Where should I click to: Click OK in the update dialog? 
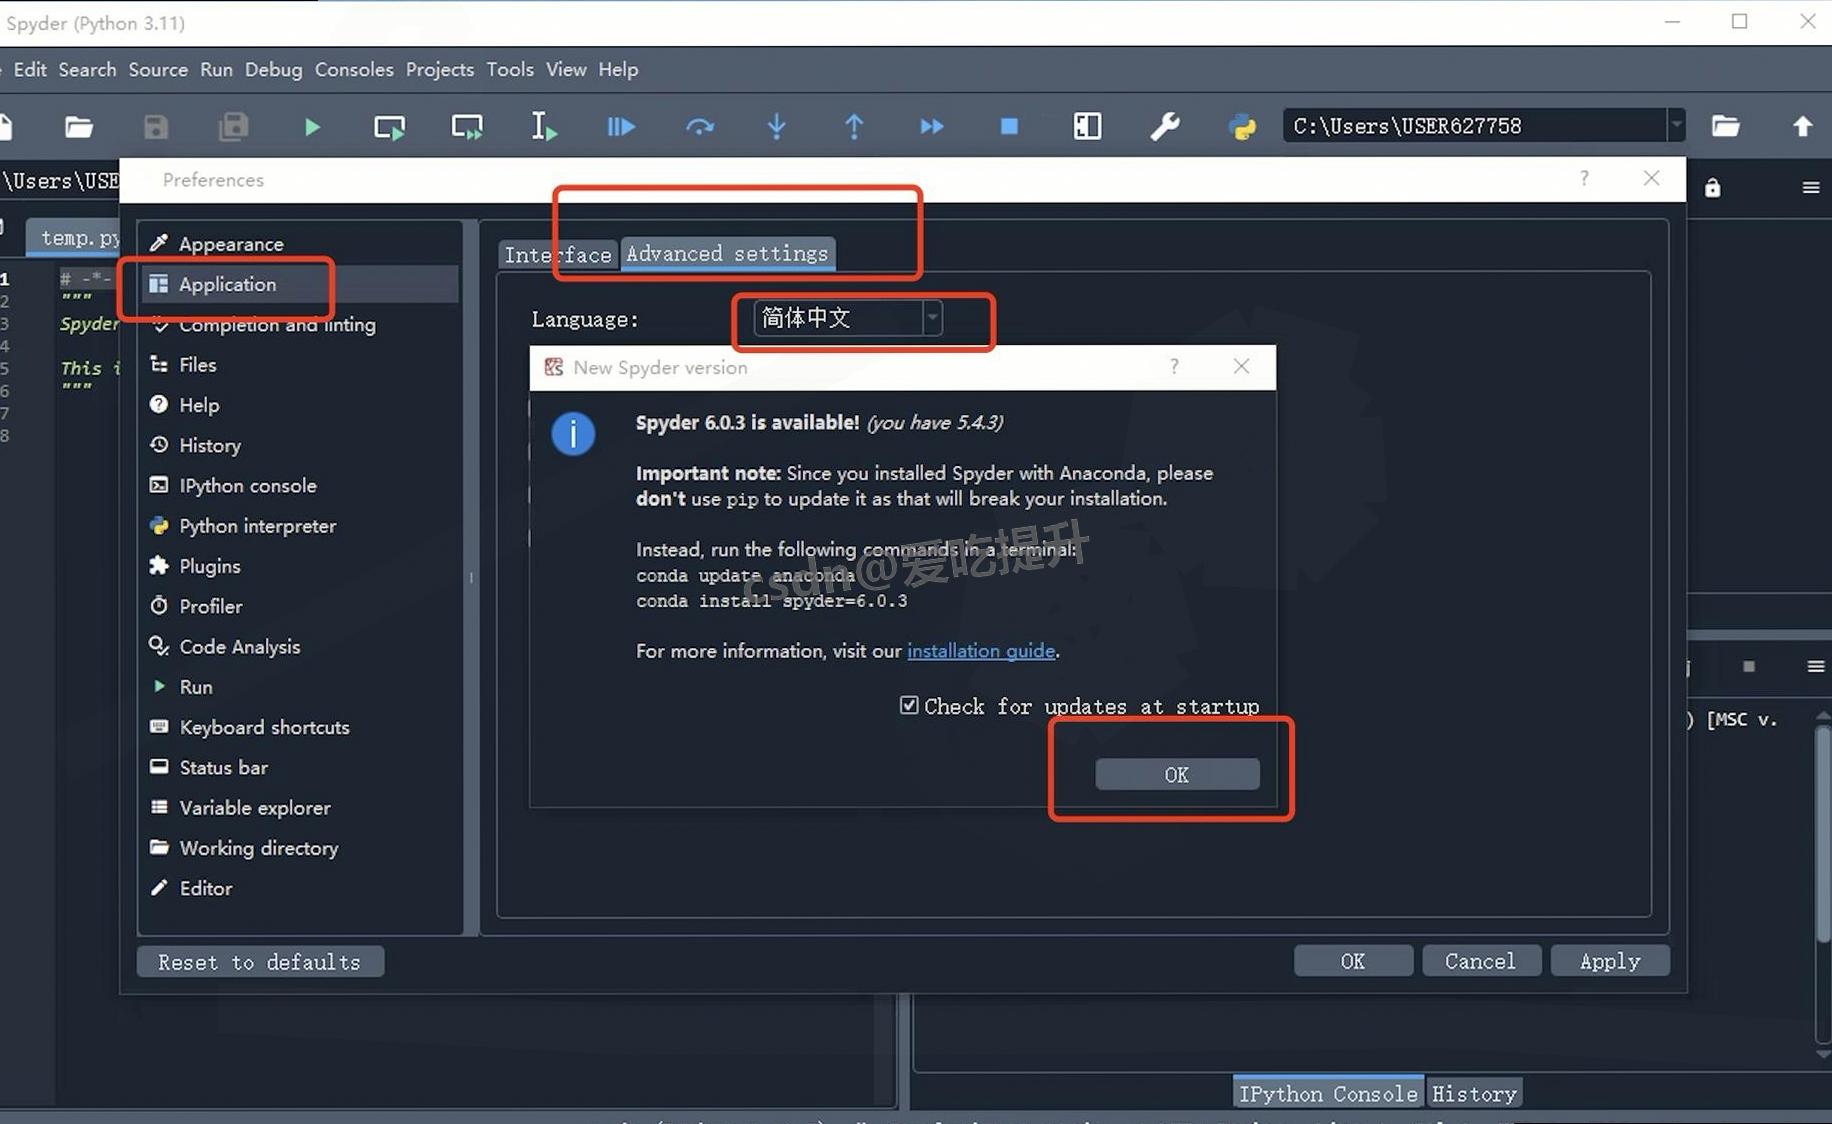[1177, 774]
